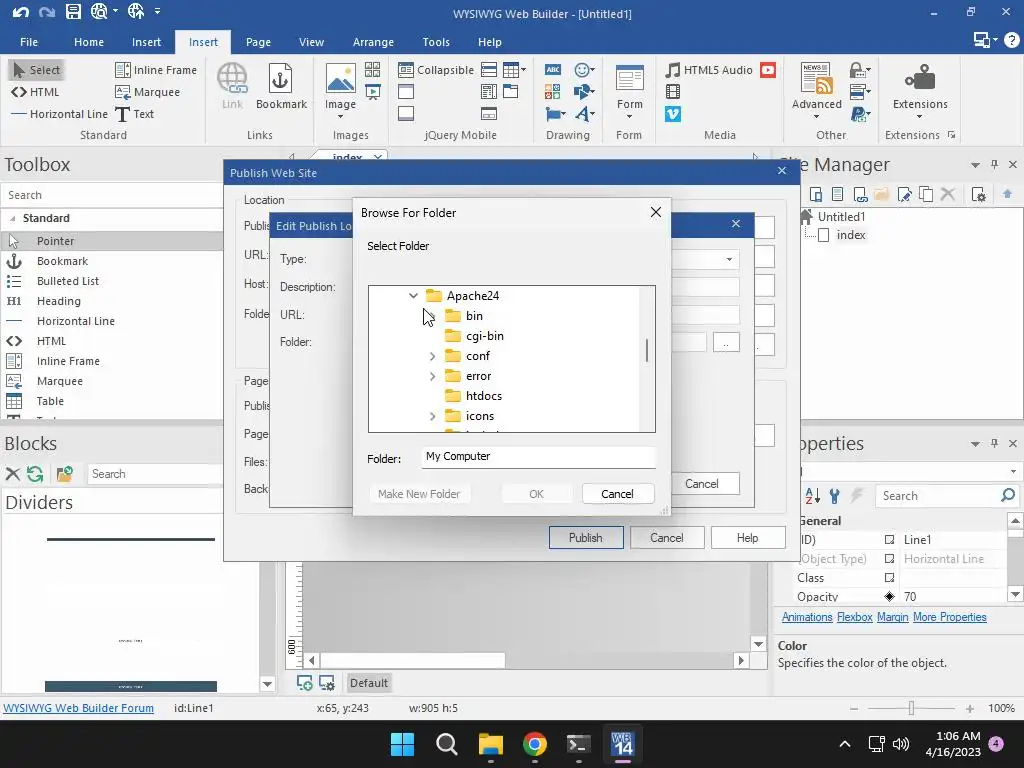The width and height of the screenshot is (1024, 768).
Task: Open the Type dropdown in Edit Publish Location
Action: pos(729,260)
